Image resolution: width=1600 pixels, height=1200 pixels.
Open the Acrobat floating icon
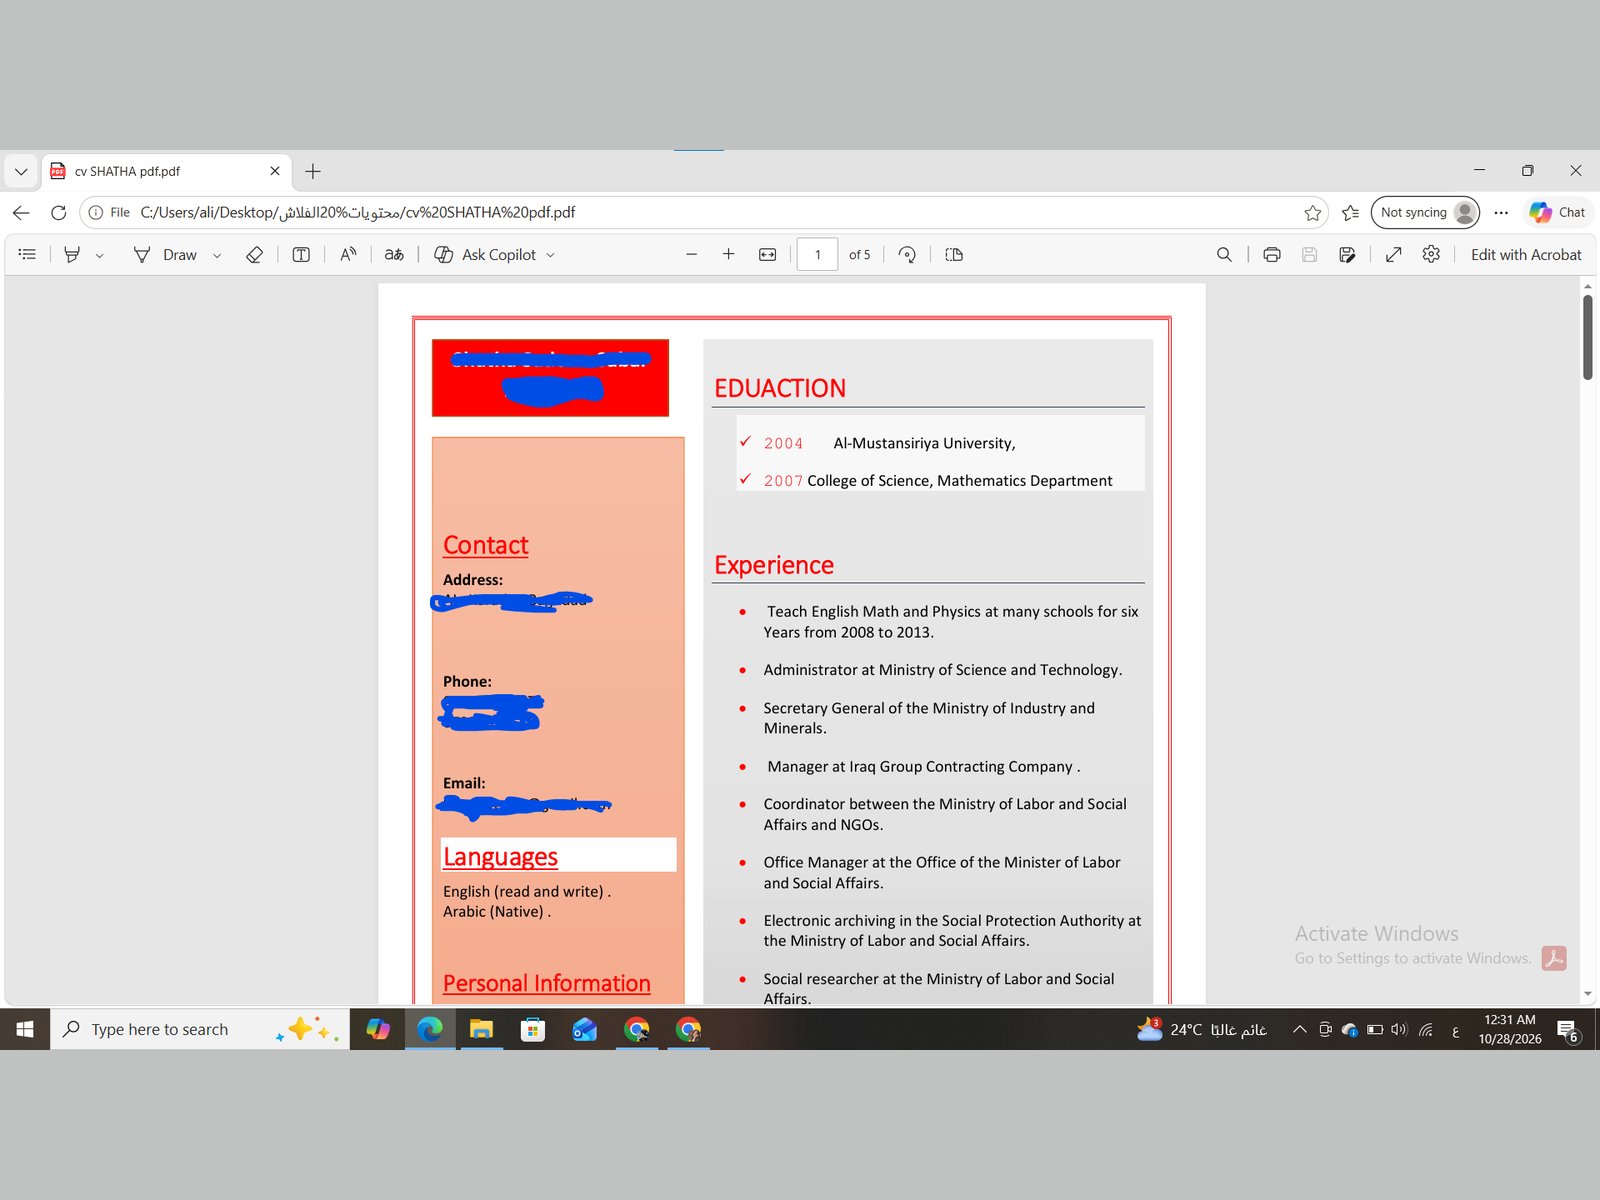click(1554, 958)
